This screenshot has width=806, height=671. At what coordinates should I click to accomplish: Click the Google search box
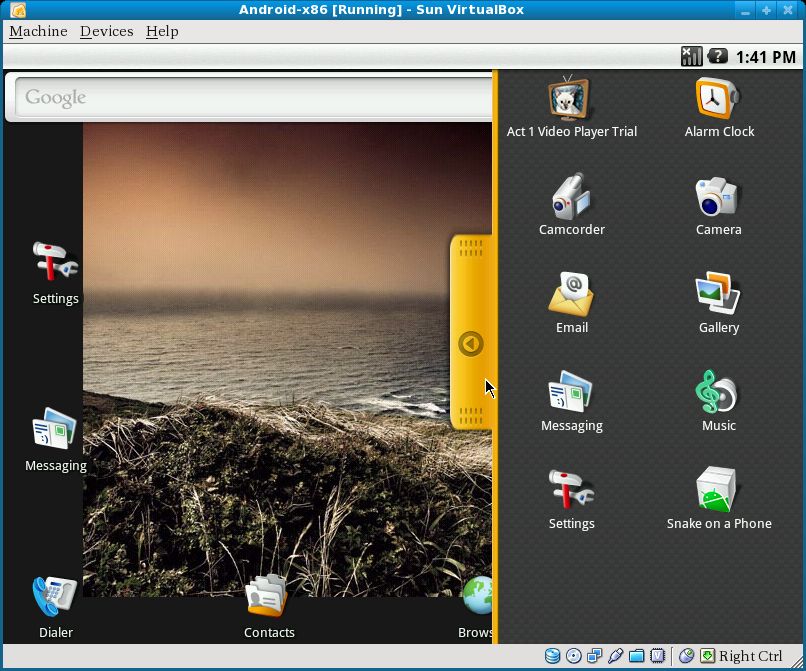tap(250, 98)
